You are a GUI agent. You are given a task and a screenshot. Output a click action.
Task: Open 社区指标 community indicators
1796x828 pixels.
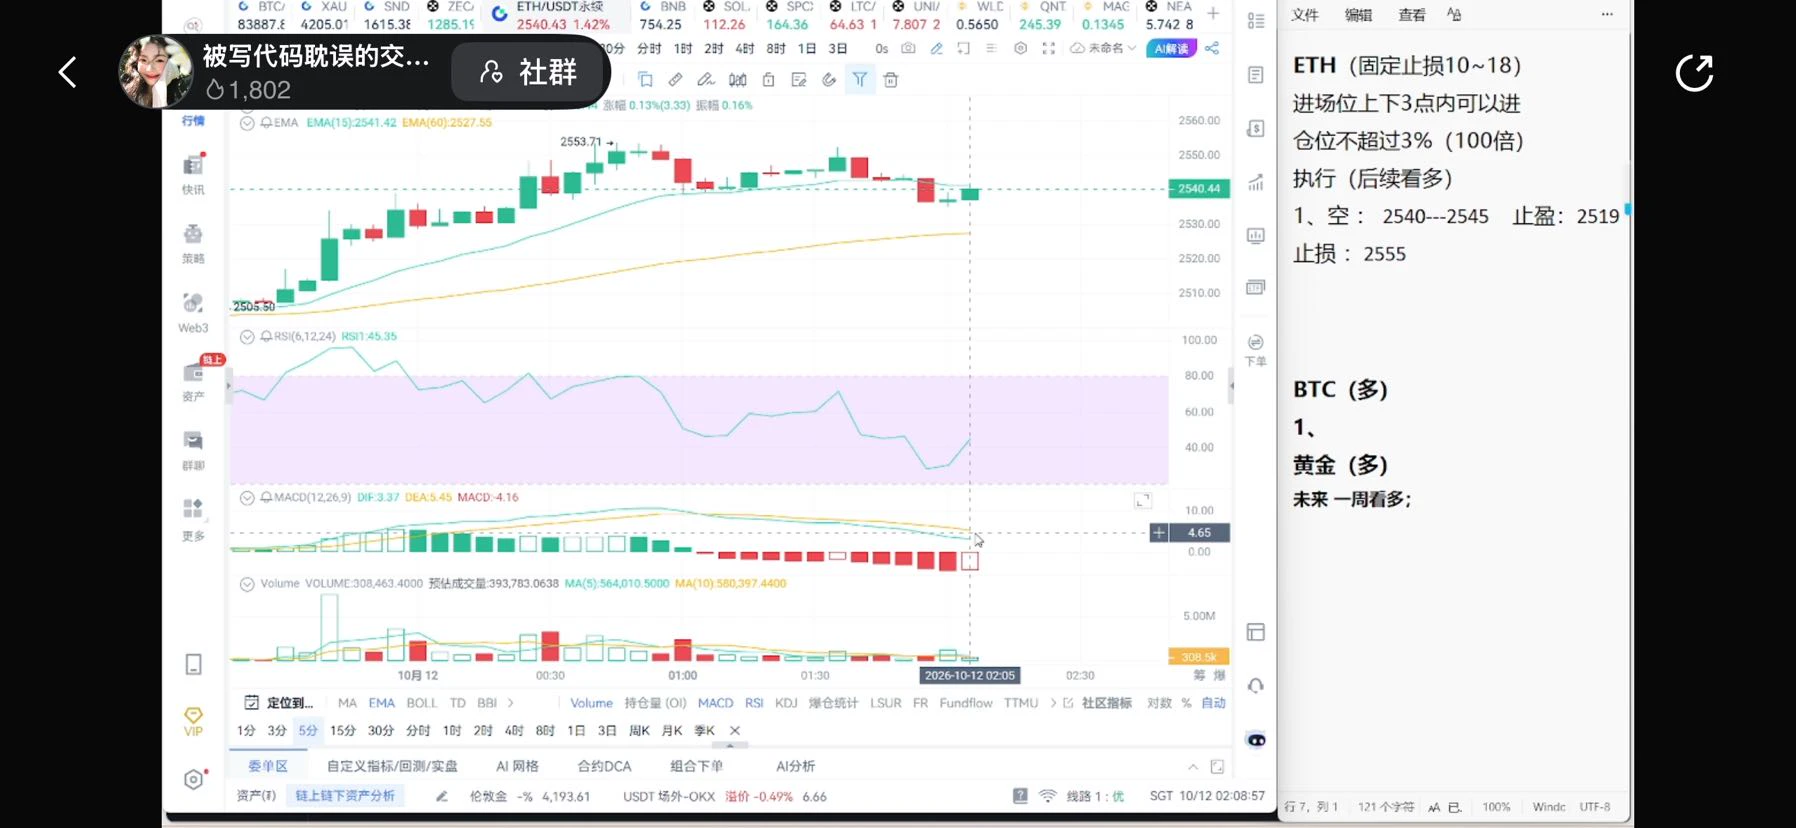(1106, 703)
